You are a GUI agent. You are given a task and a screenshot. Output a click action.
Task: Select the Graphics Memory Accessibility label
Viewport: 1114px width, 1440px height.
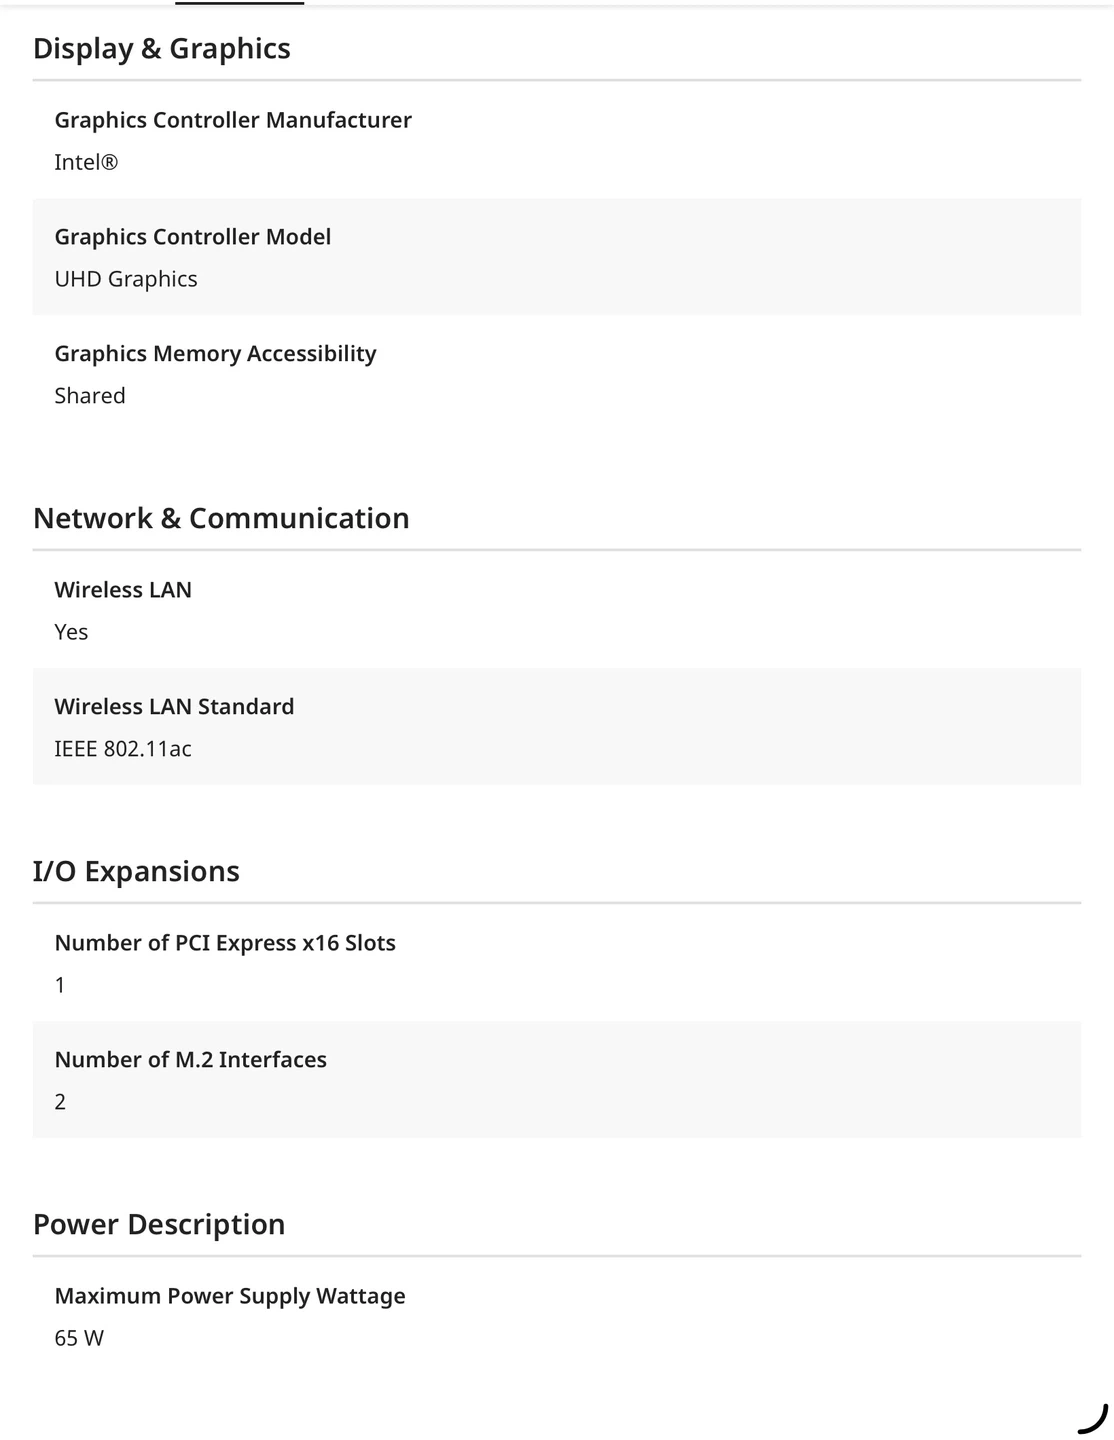click(215, 354)
